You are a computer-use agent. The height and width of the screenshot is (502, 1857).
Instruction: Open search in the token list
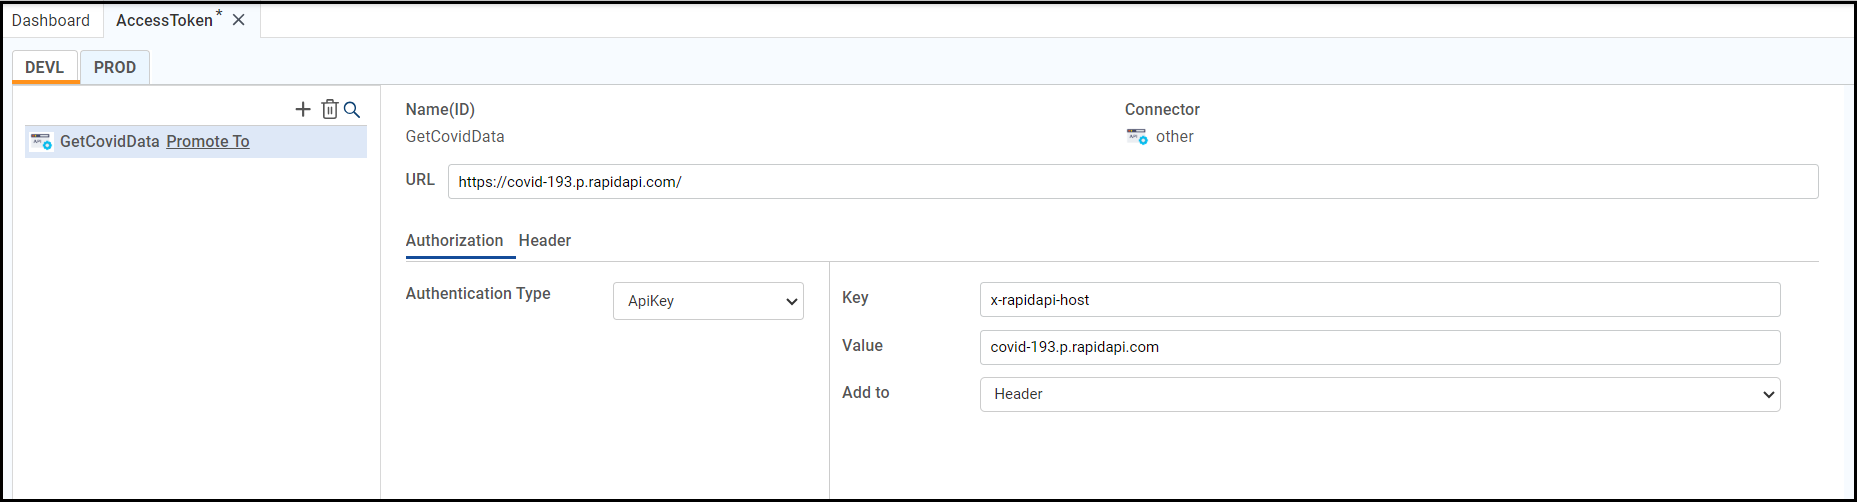point(352,109)
